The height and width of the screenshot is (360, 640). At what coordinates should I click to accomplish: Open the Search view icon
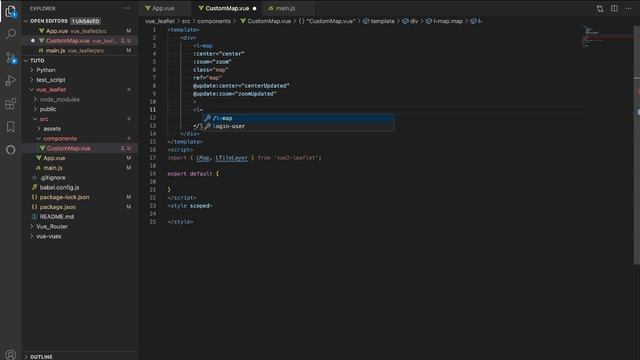coord(11,34)
